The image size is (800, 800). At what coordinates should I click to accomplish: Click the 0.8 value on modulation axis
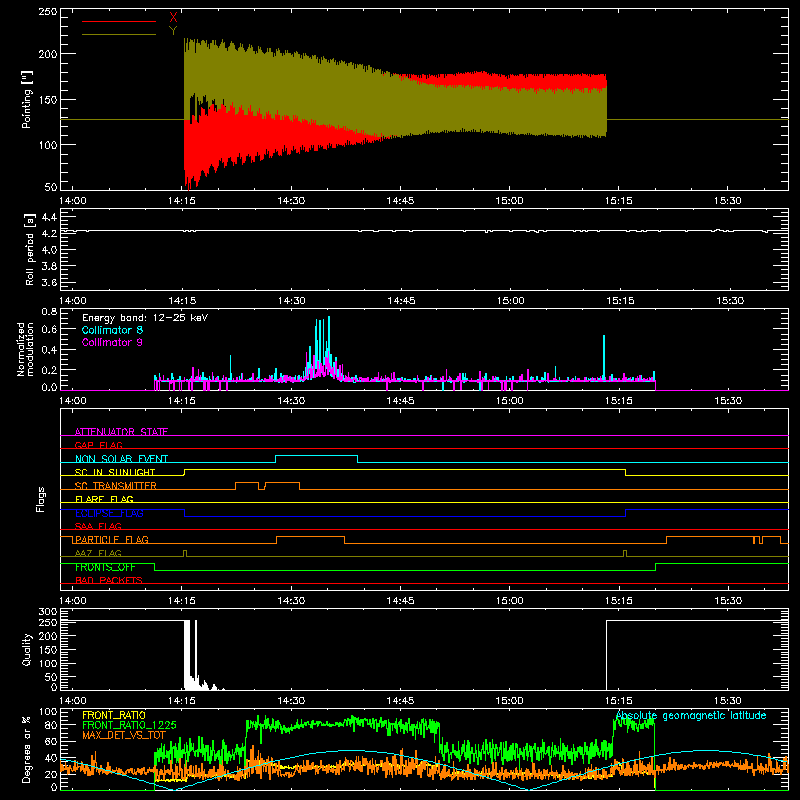[49, 312]
